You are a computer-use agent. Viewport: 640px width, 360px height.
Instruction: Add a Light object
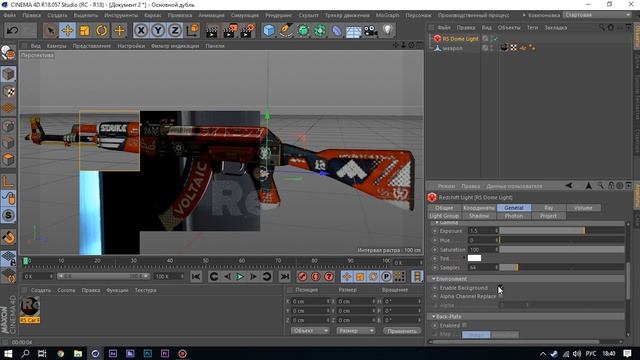coord(387,30)
